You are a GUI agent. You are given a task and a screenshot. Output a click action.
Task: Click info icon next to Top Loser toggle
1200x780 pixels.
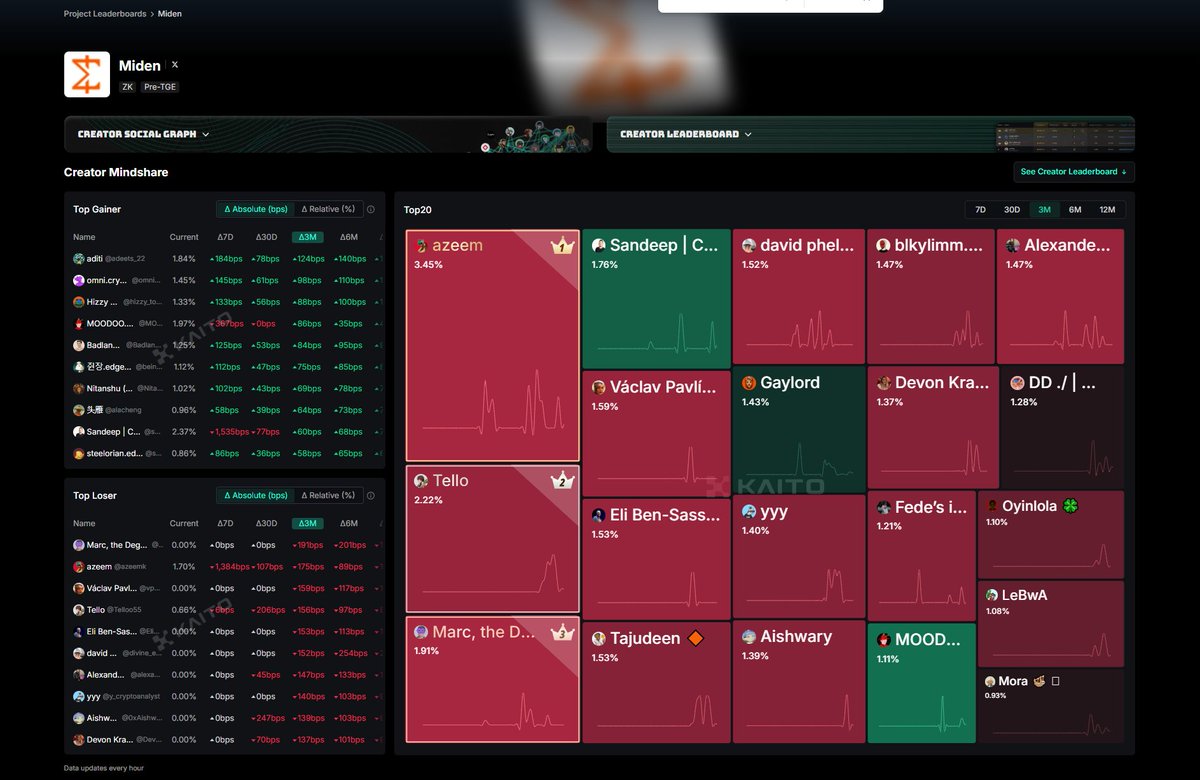point(371,496)
